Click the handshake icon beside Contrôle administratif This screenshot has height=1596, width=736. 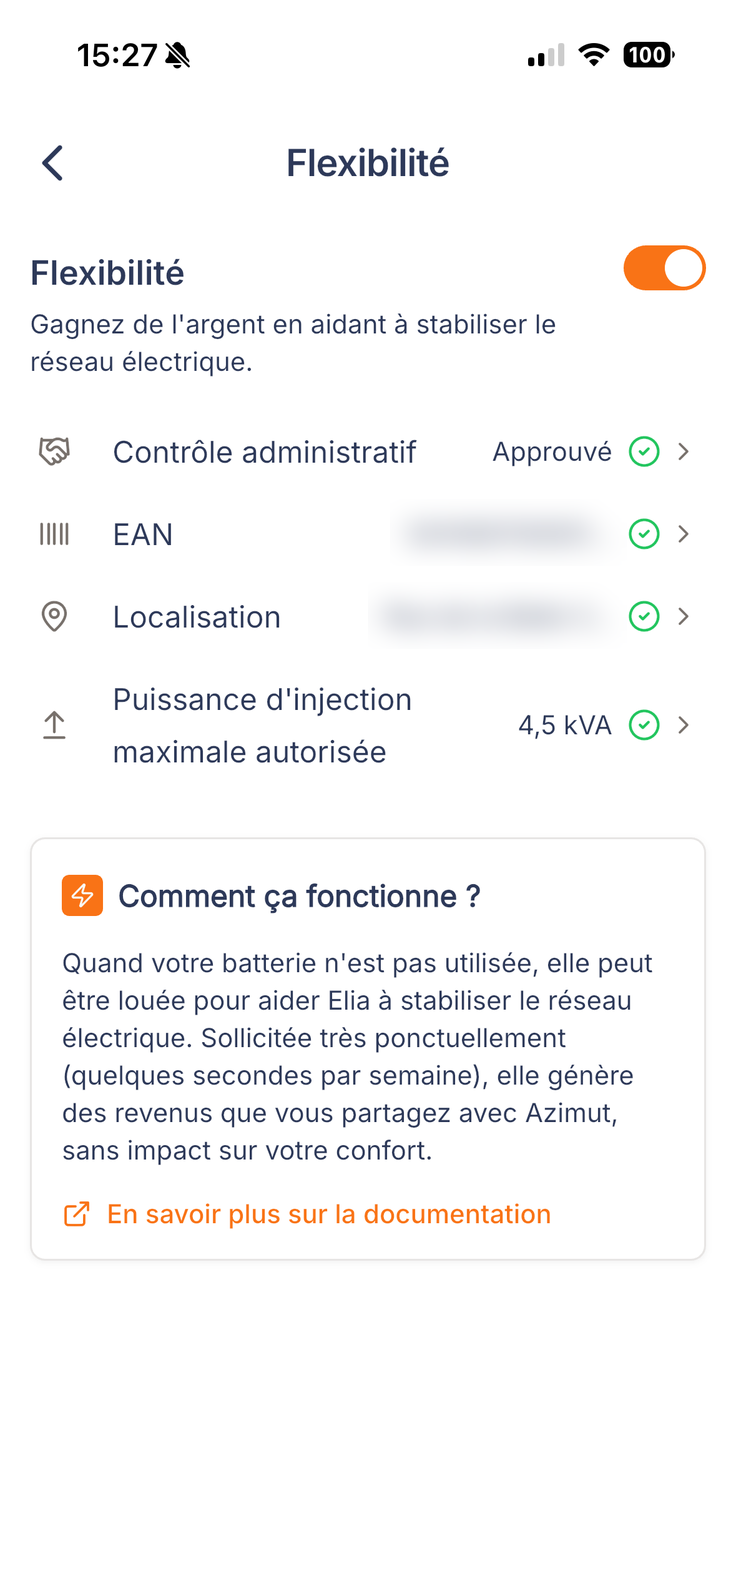coord(54,452)
